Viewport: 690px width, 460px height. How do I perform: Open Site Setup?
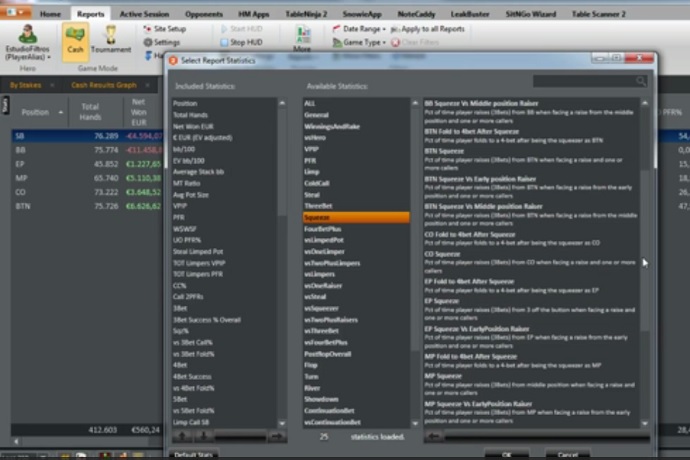[x=165, y=29]
